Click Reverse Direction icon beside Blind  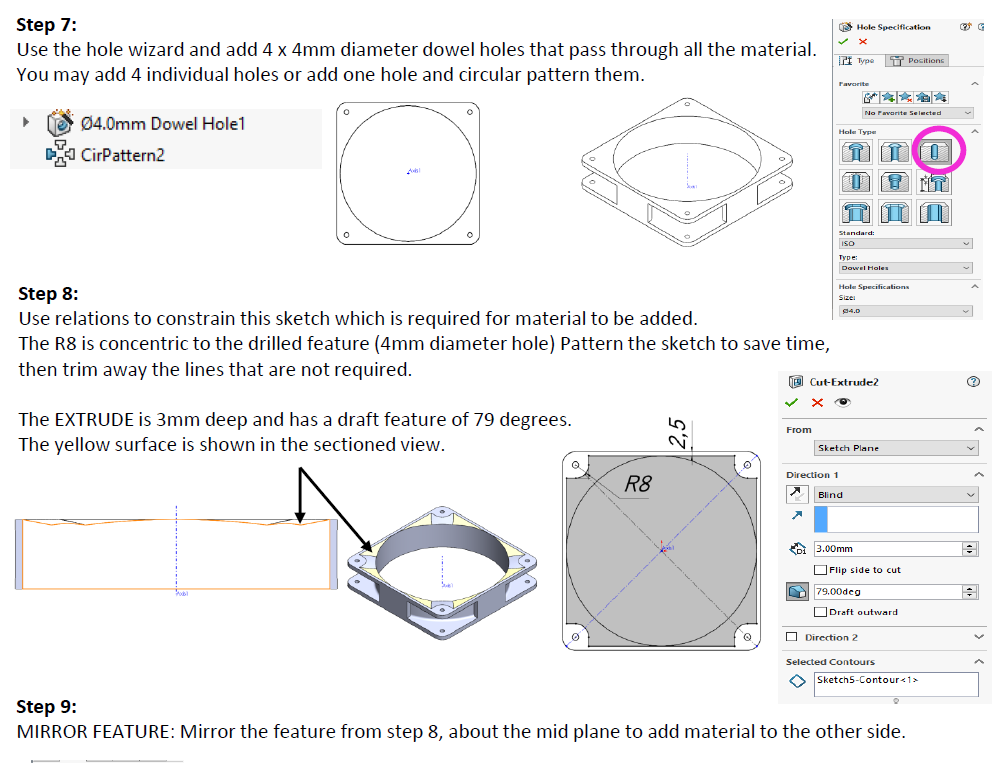(797, 494)
